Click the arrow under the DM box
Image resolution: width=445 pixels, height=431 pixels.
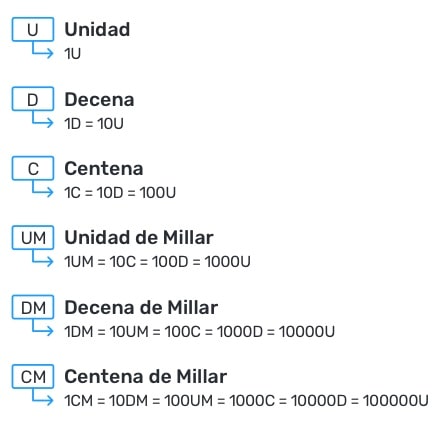pyautogui.click(x=42, y=328)
